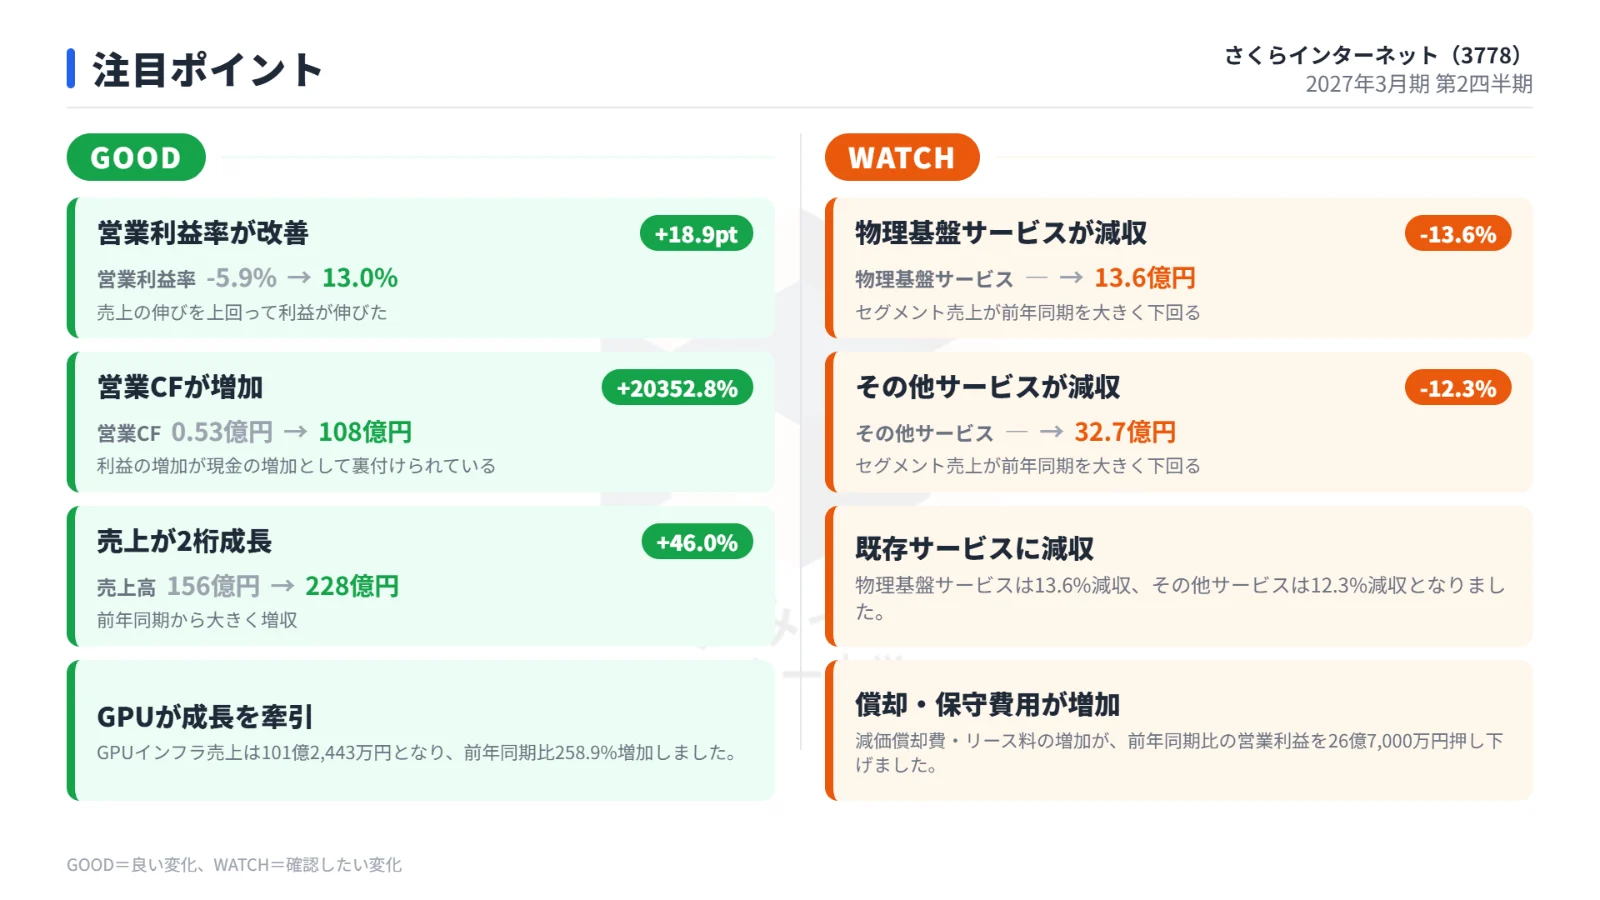Click the heading その他サービスが減収
The height and width of the screenshot is (900, 1600).
(988, 387)
